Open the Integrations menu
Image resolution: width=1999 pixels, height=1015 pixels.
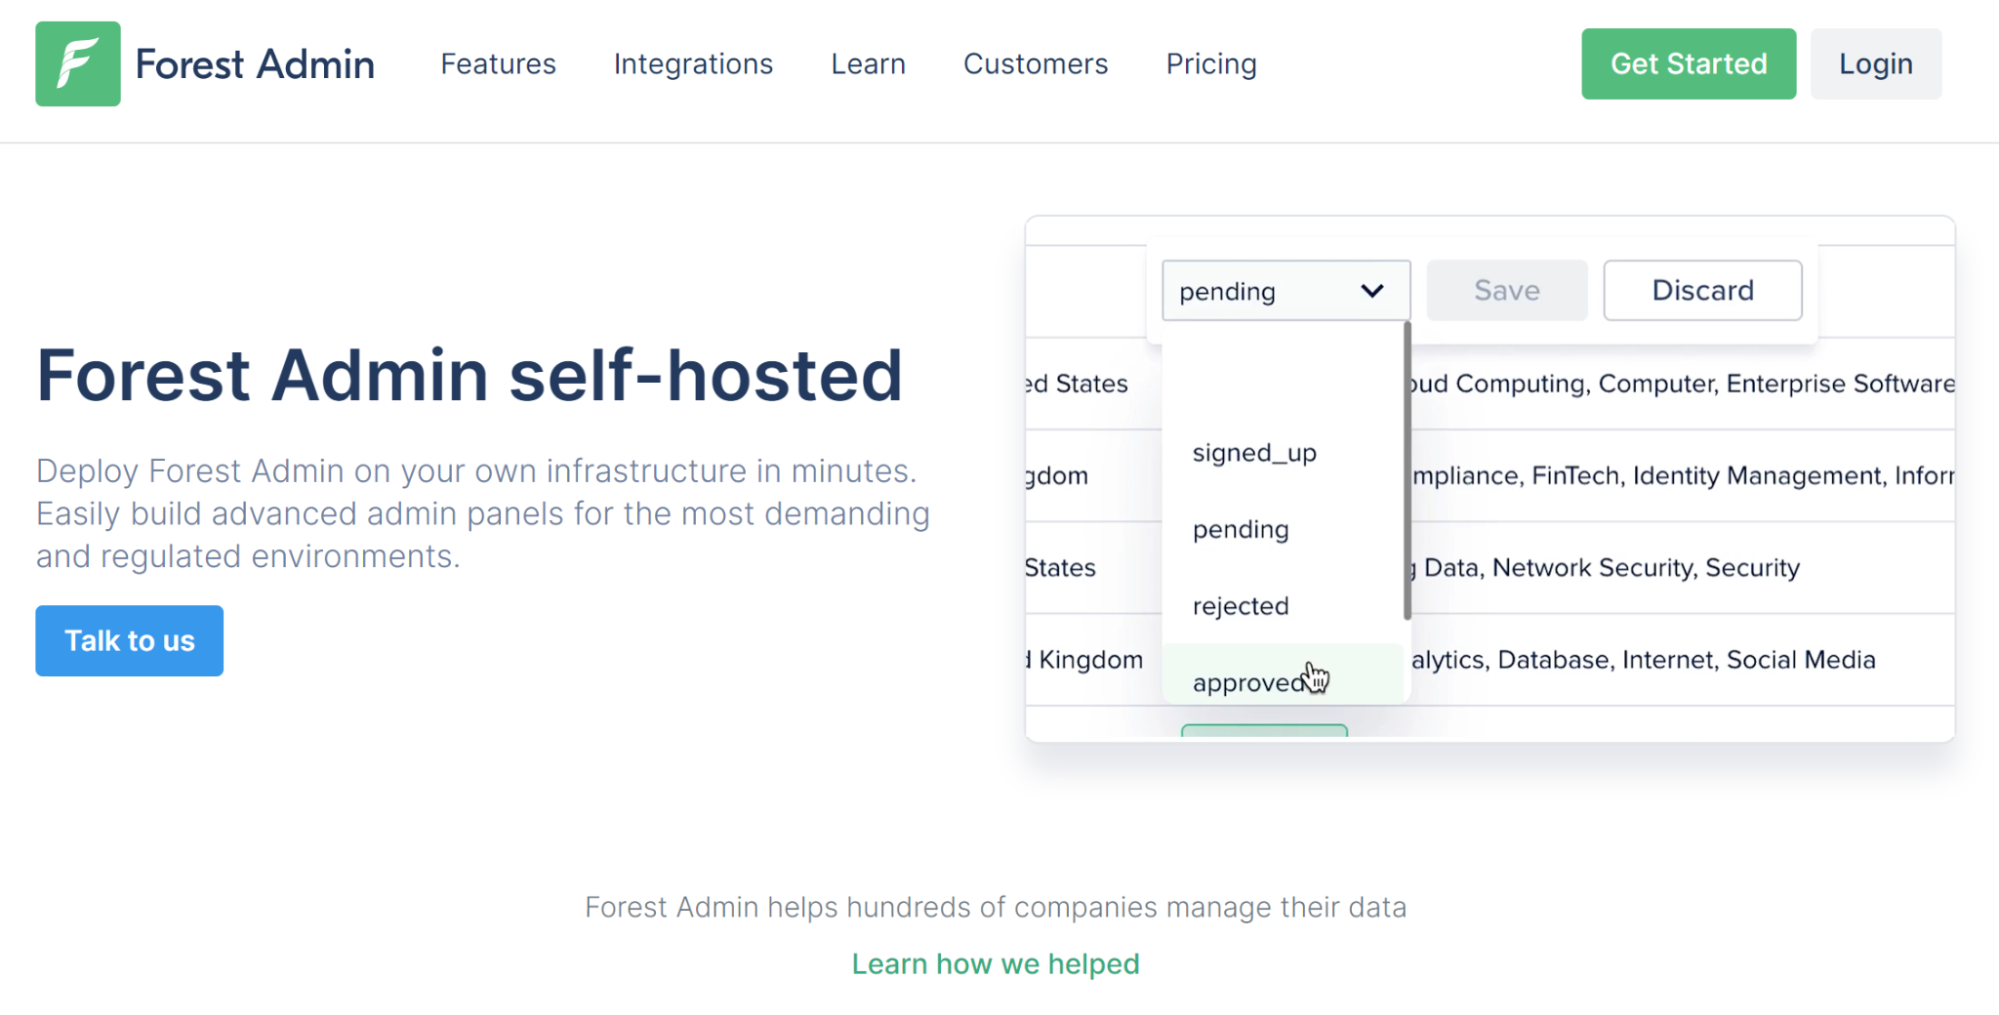click(x=693, y=63)
